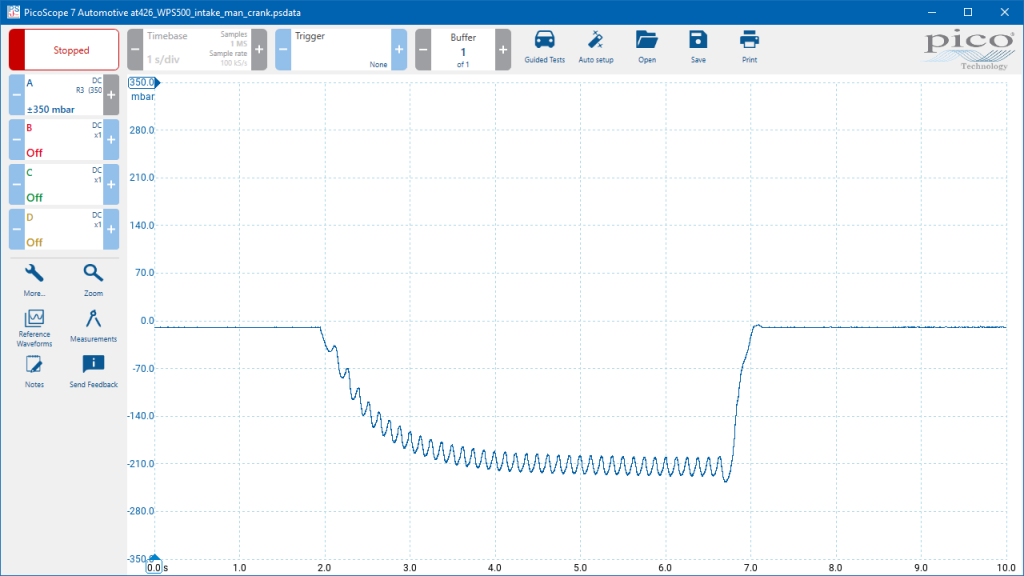Select the Zoom magnifier tool
The width and height of the screenshot is (1024, 576).
pos(93,280)
